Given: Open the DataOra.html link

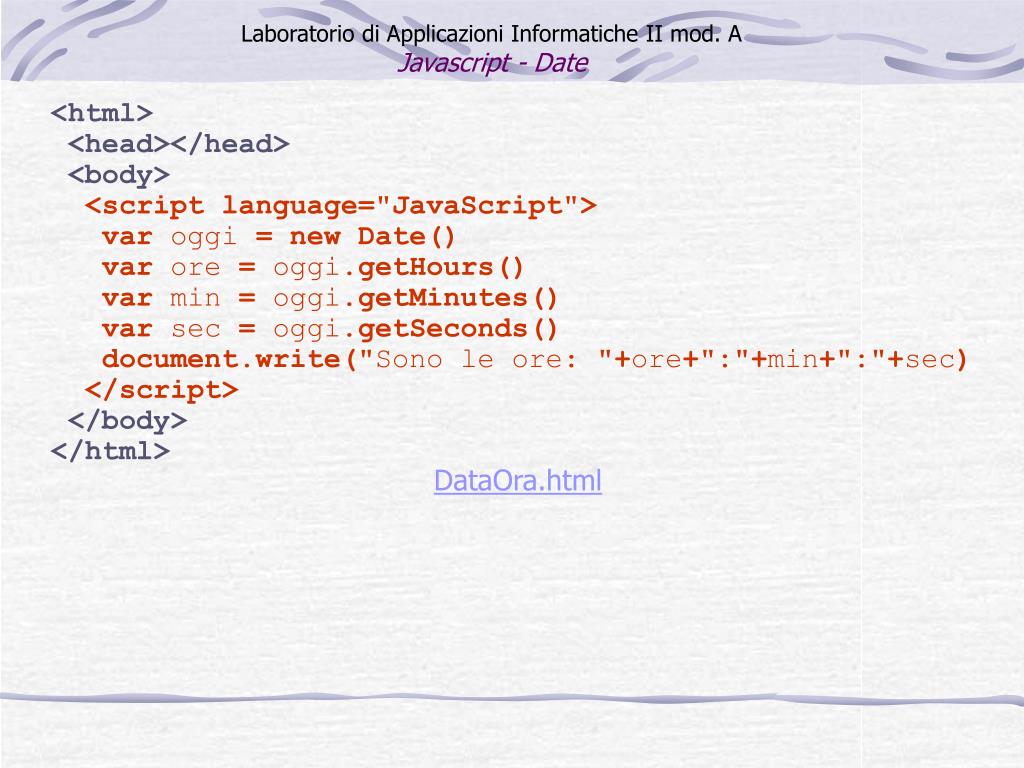Looking at the screenshot, I should pyautogui.click(x=517, y=481).
